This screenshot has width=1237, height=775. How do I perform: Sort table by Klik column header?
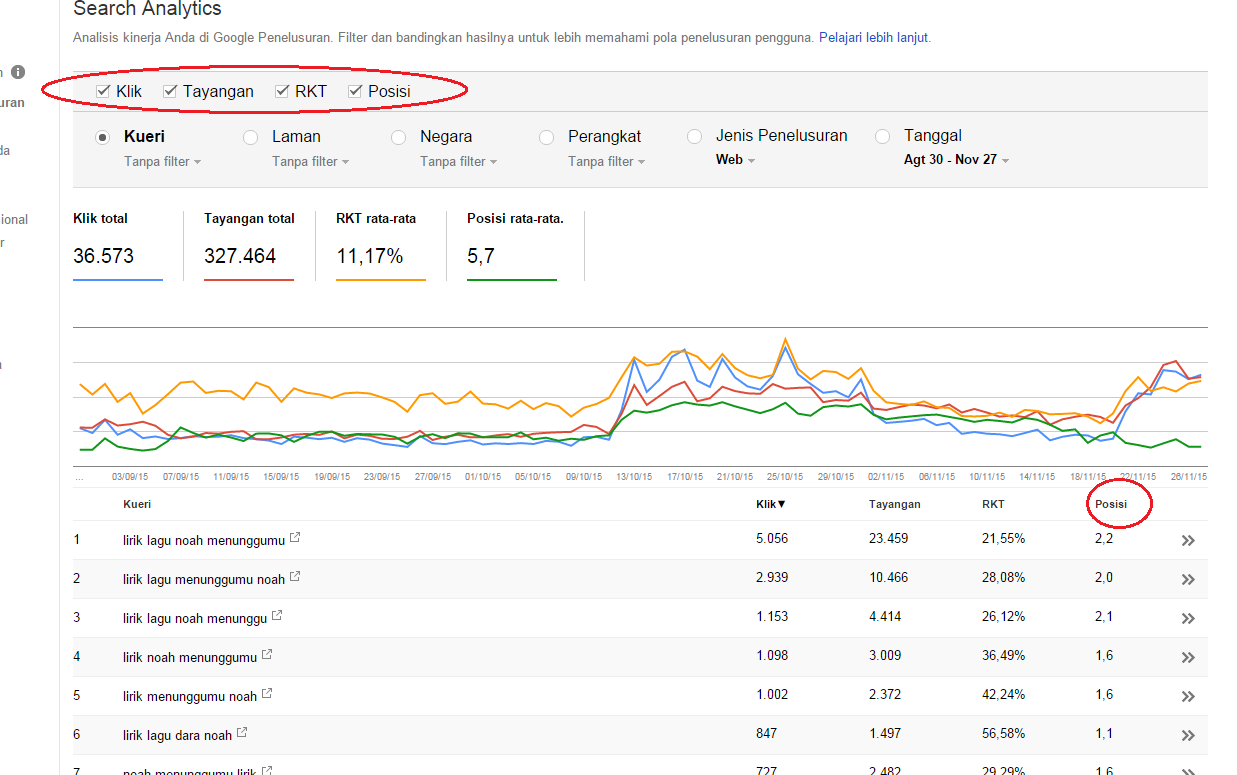tap(770, 504)
